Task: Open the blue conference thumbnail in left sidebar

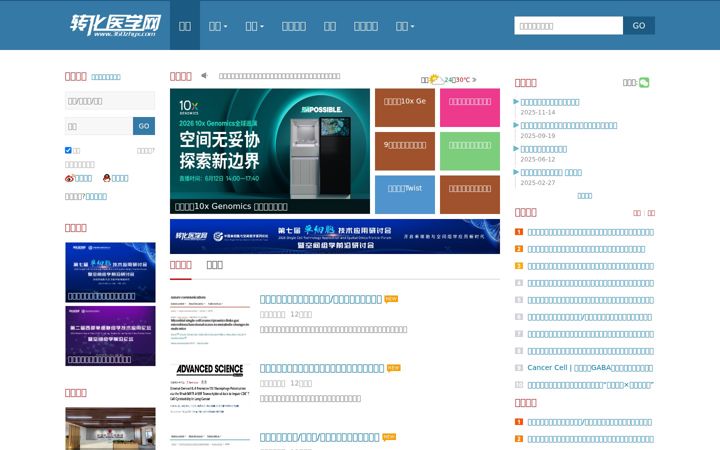Action: click(x=110, y=272)
